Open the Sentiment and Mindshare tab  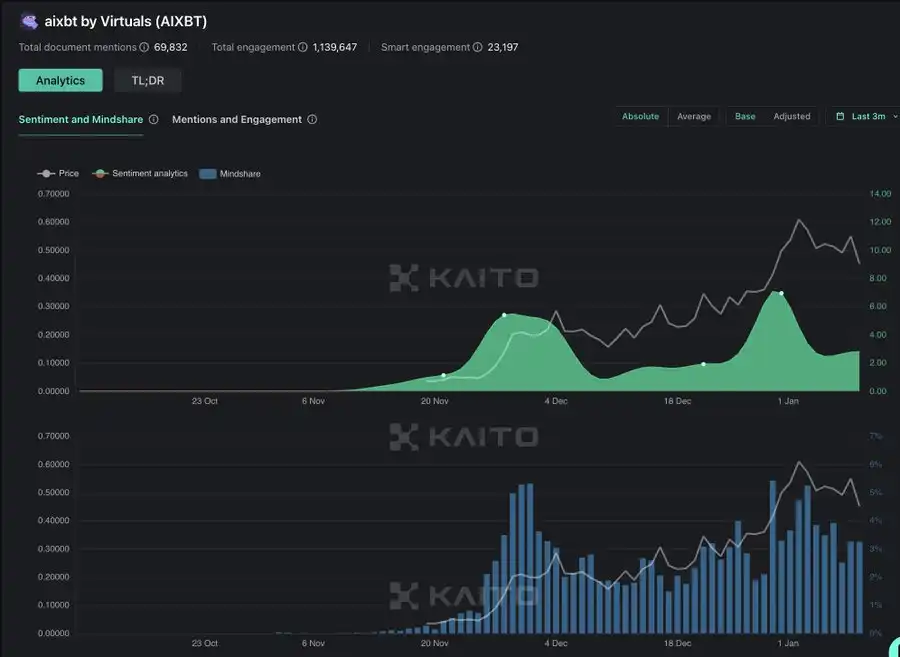pos(80,119)
